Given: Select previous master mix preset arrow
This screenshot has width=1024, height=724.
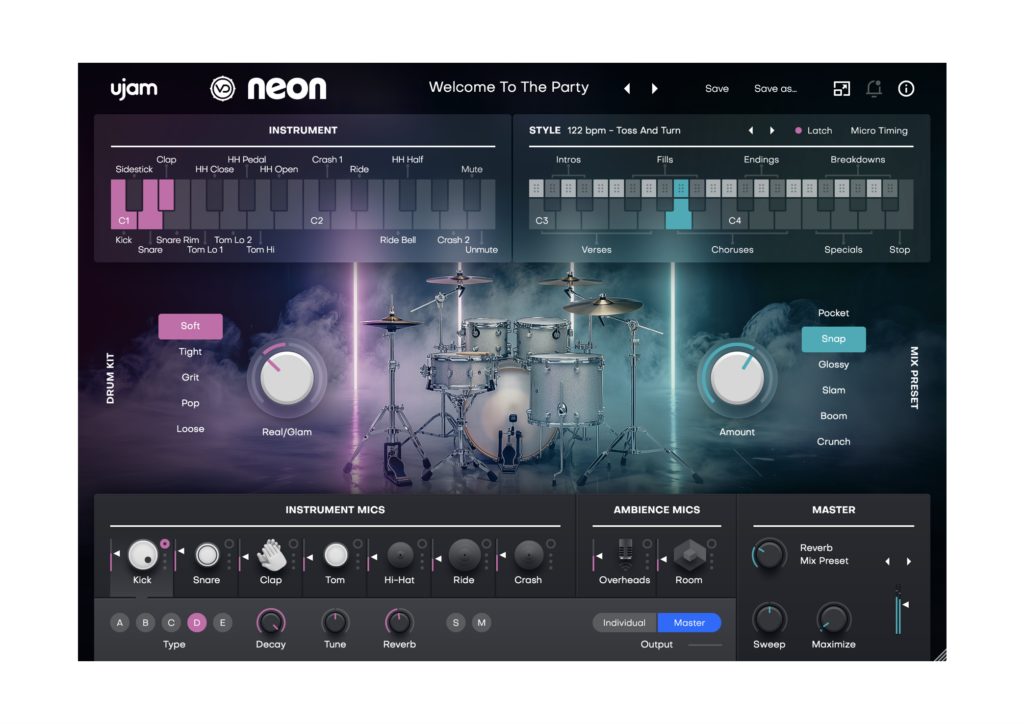Looking at the screenshot, I should (887, 561).
